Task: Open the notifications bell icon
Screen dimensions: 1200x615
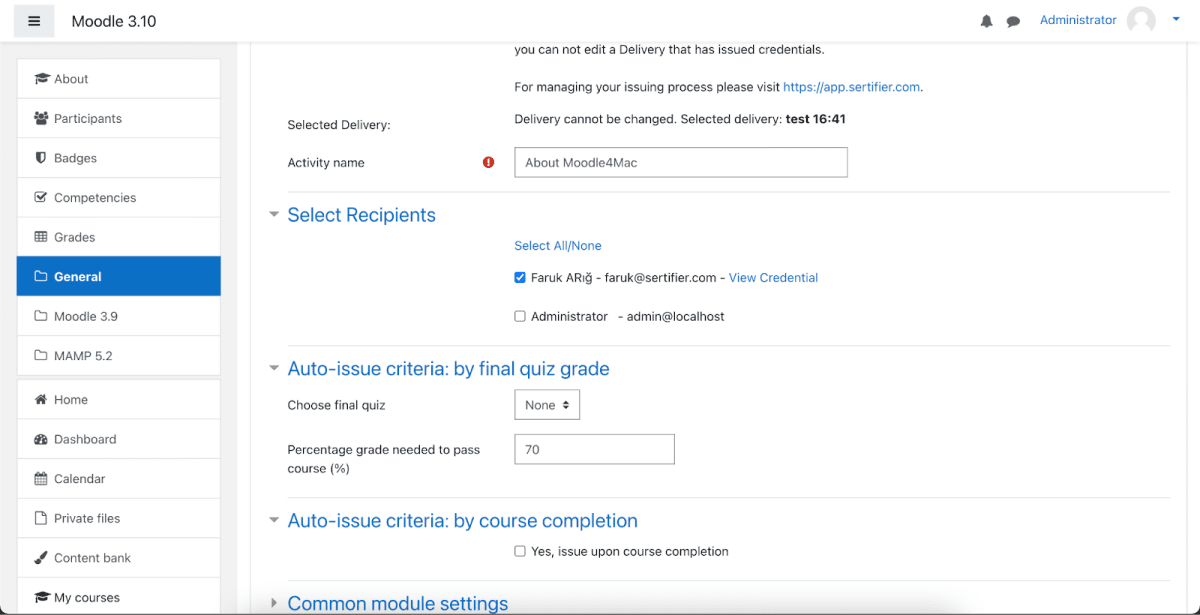Action: [x=987, y=21]
